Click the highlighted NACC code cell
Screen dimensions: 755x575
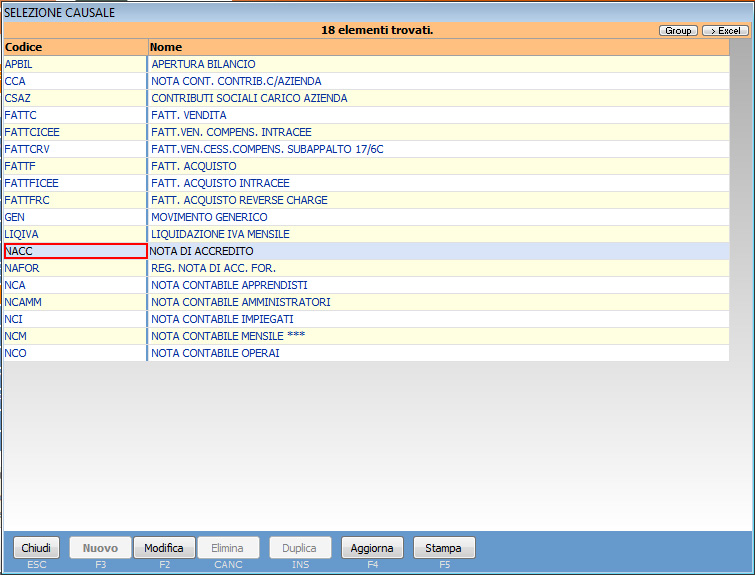click(x=75, y=251)
